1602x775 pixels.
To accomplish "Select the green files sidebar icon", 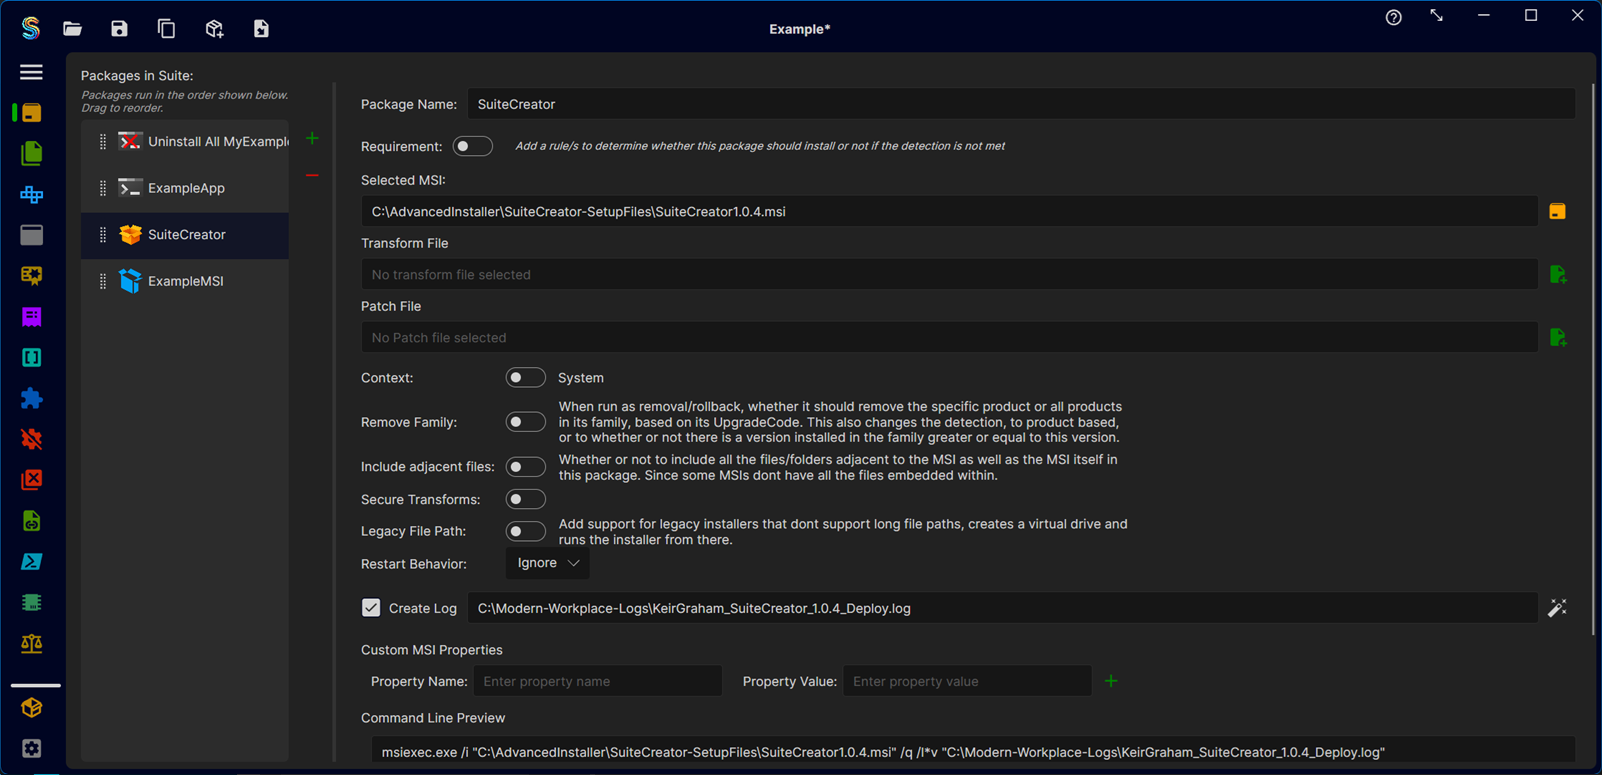I will click(x=31, y=153).
